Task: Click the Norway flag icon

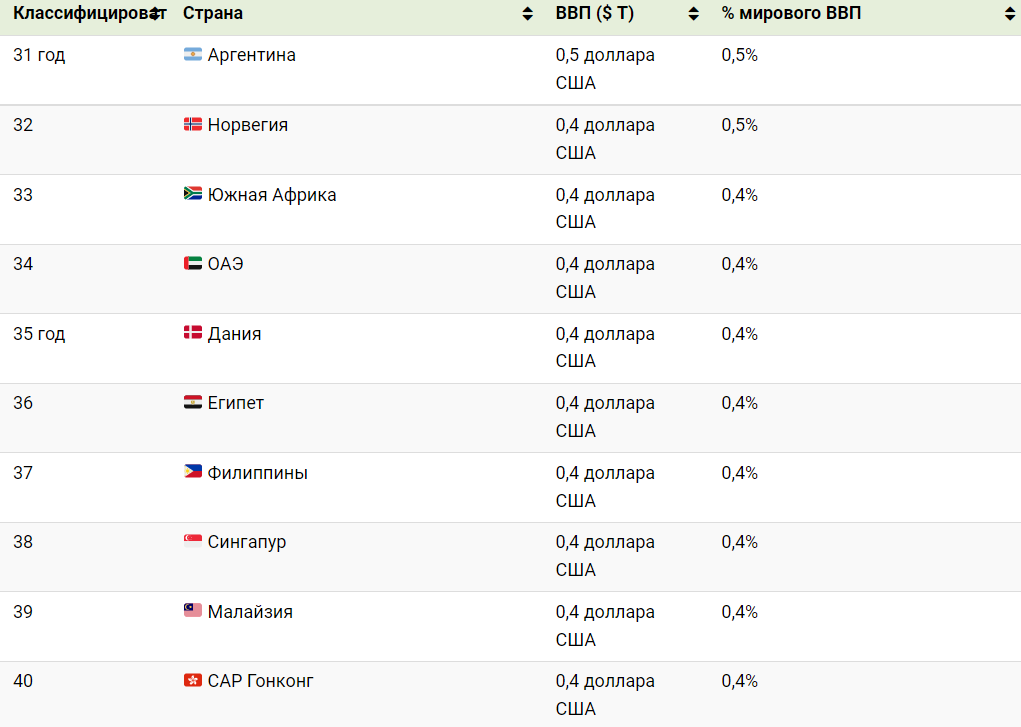Action: (x=193, y=125)
